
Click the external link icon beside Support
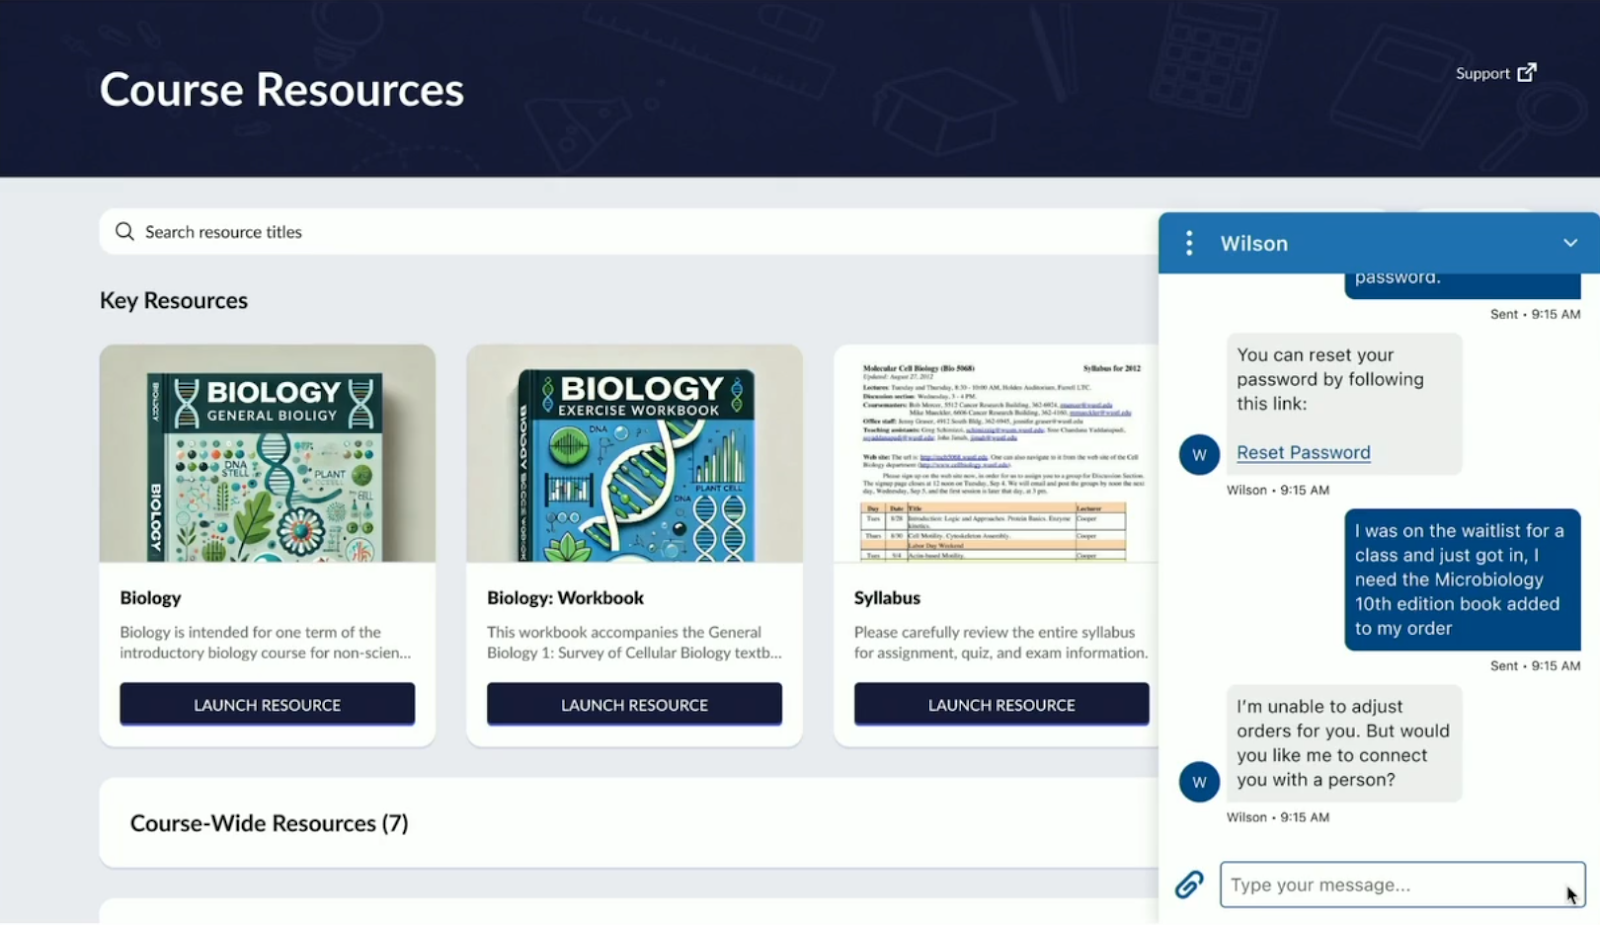tap(1526, 73)
